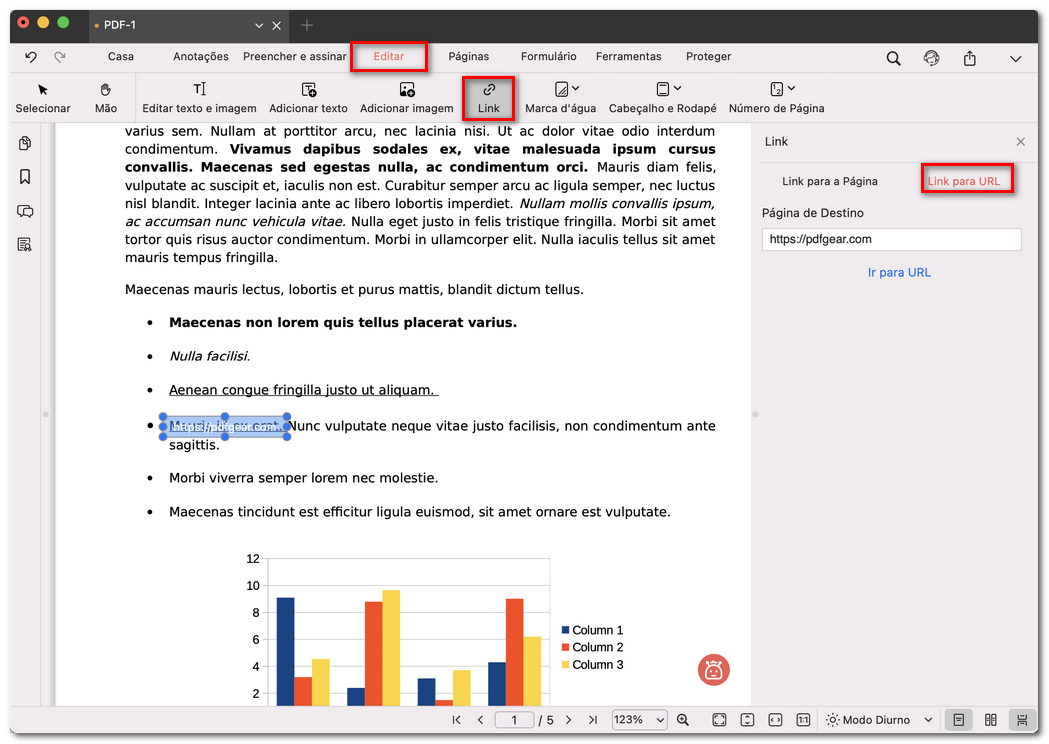Open the comments sidebar panel
The width and height of the screenshot is (1049, 744).
point(25,211)
